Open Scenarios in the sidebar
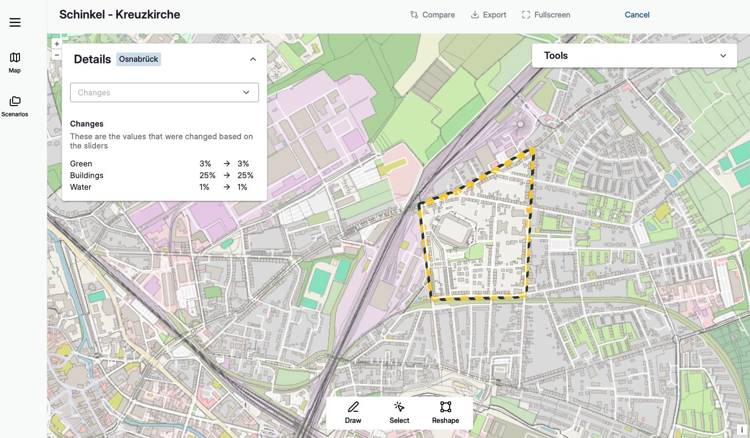The width and height of the screenshot is (750, 438). tap(15, 106)
